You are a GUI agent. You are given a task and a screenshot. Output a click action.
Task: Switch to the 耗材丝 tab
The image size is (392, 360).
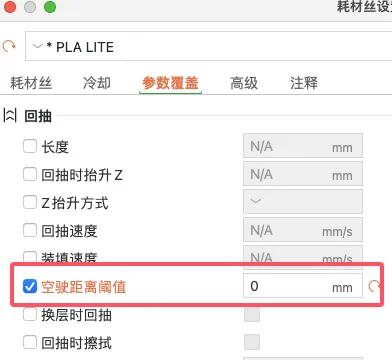point(31,83)
